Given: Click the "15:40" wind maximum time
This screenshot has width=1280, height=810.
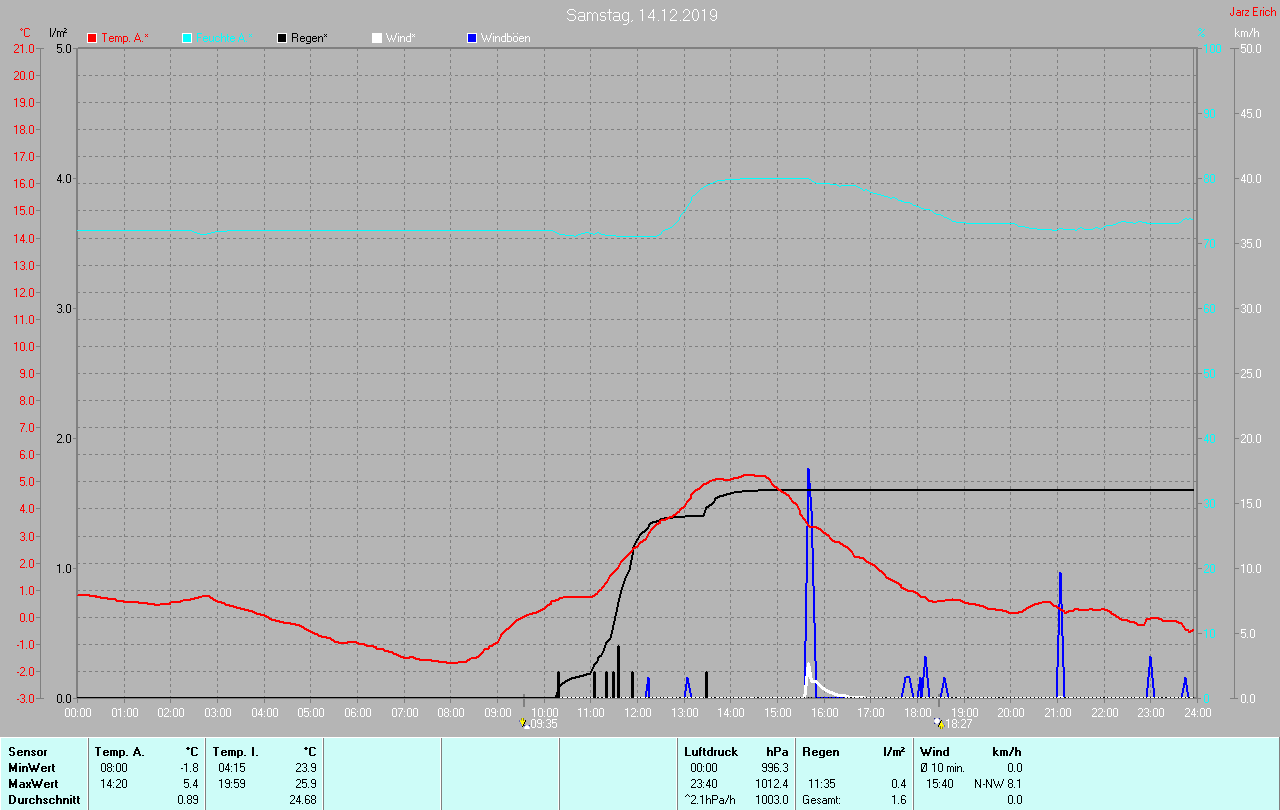Looking at the screenshot, I should click(940, 784).
